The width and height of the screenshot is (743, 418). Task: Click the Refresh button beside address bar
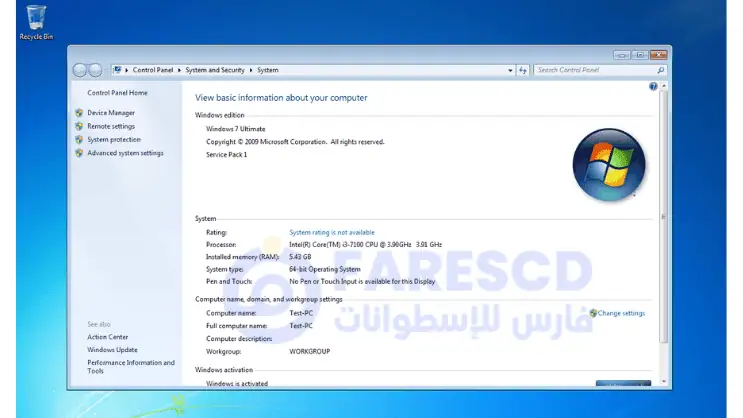[x=523, y=70]
